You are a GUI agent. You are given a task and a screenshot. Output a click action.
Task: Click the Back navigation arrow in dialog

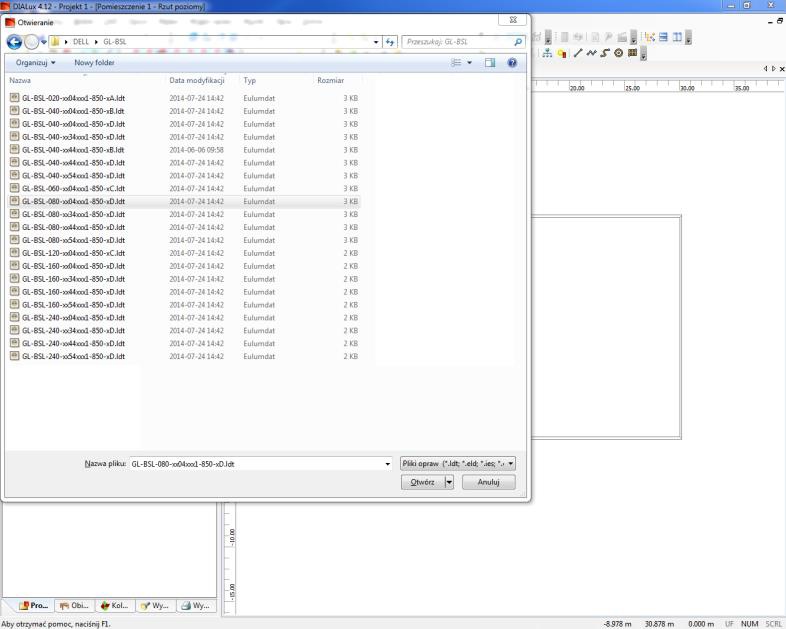(x=14, y=42)
